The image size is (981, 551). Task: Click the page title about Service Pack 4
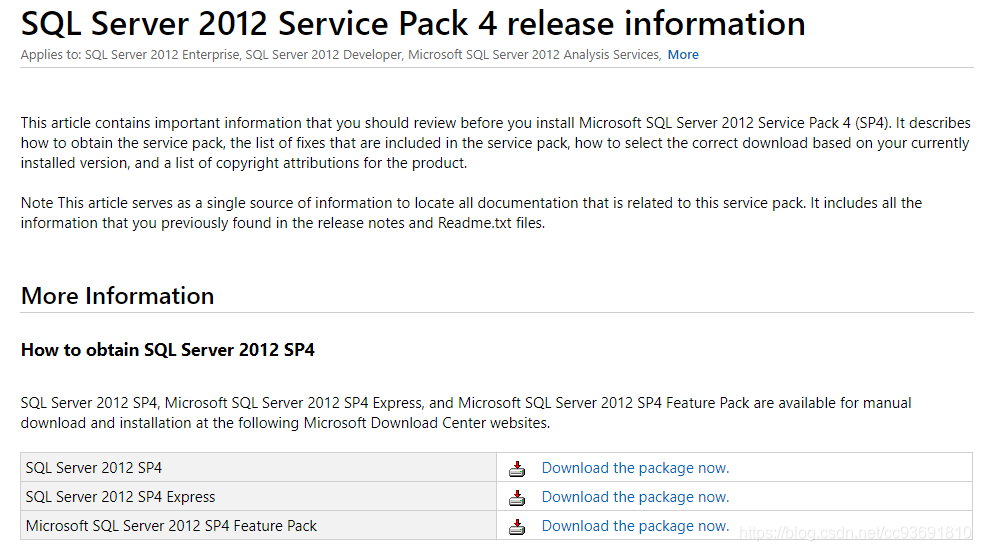pyautogui.click(x=413, y=23)
